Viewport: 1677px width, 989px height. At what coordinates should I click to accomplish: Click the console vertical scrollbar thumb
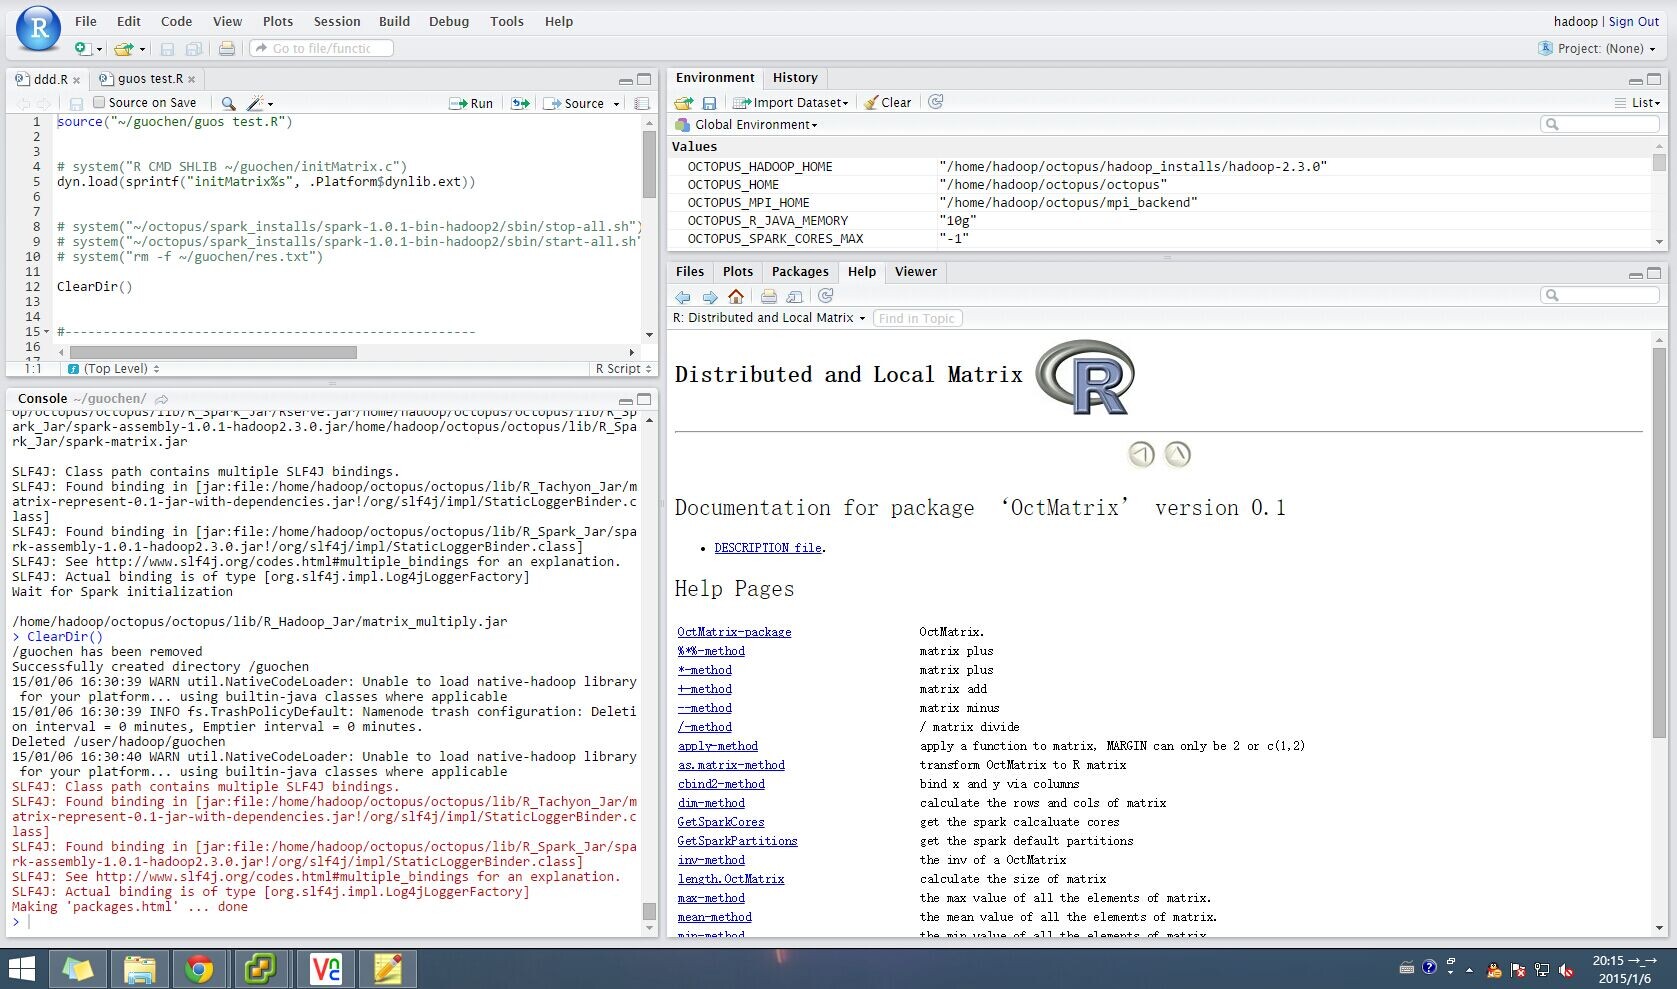coord(649,911)
